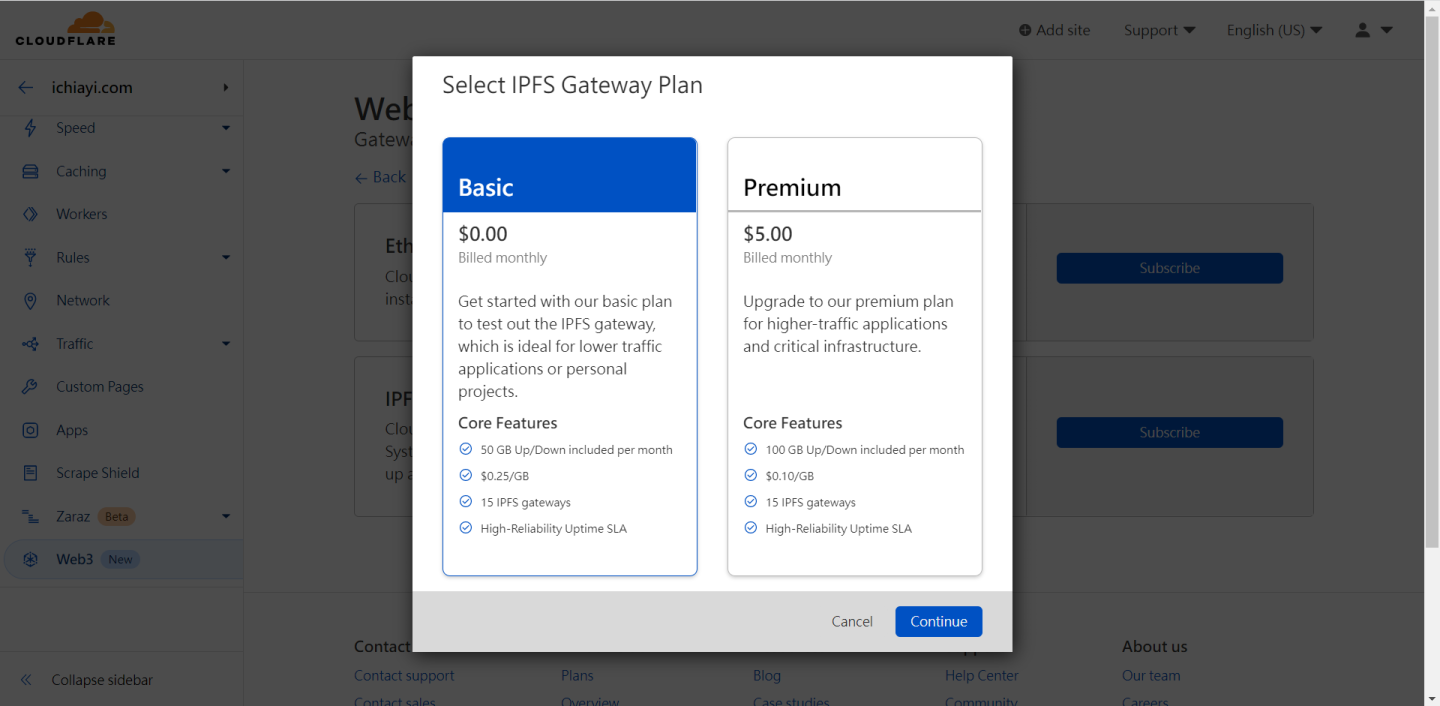Choose the Premium plan card
The height and width of the screenshot is (706, 1440).
pyautogui.click(x=855, y=357)
